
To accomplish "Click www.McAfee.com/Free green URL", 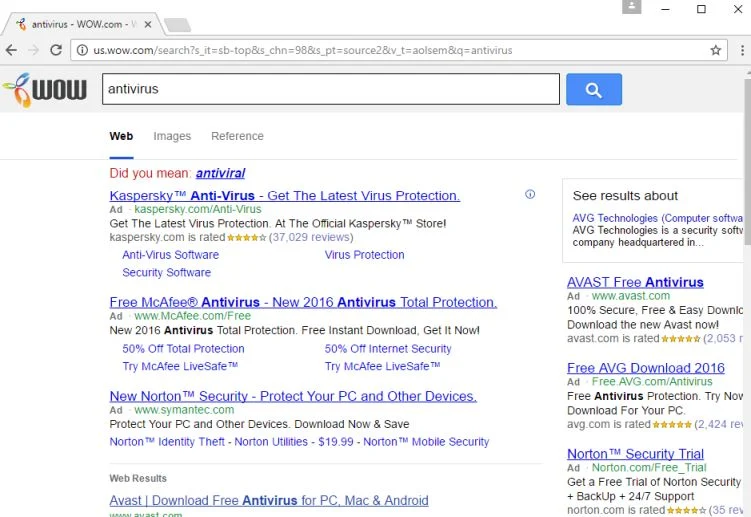I will pyautogui.click(x=193, y=316).
